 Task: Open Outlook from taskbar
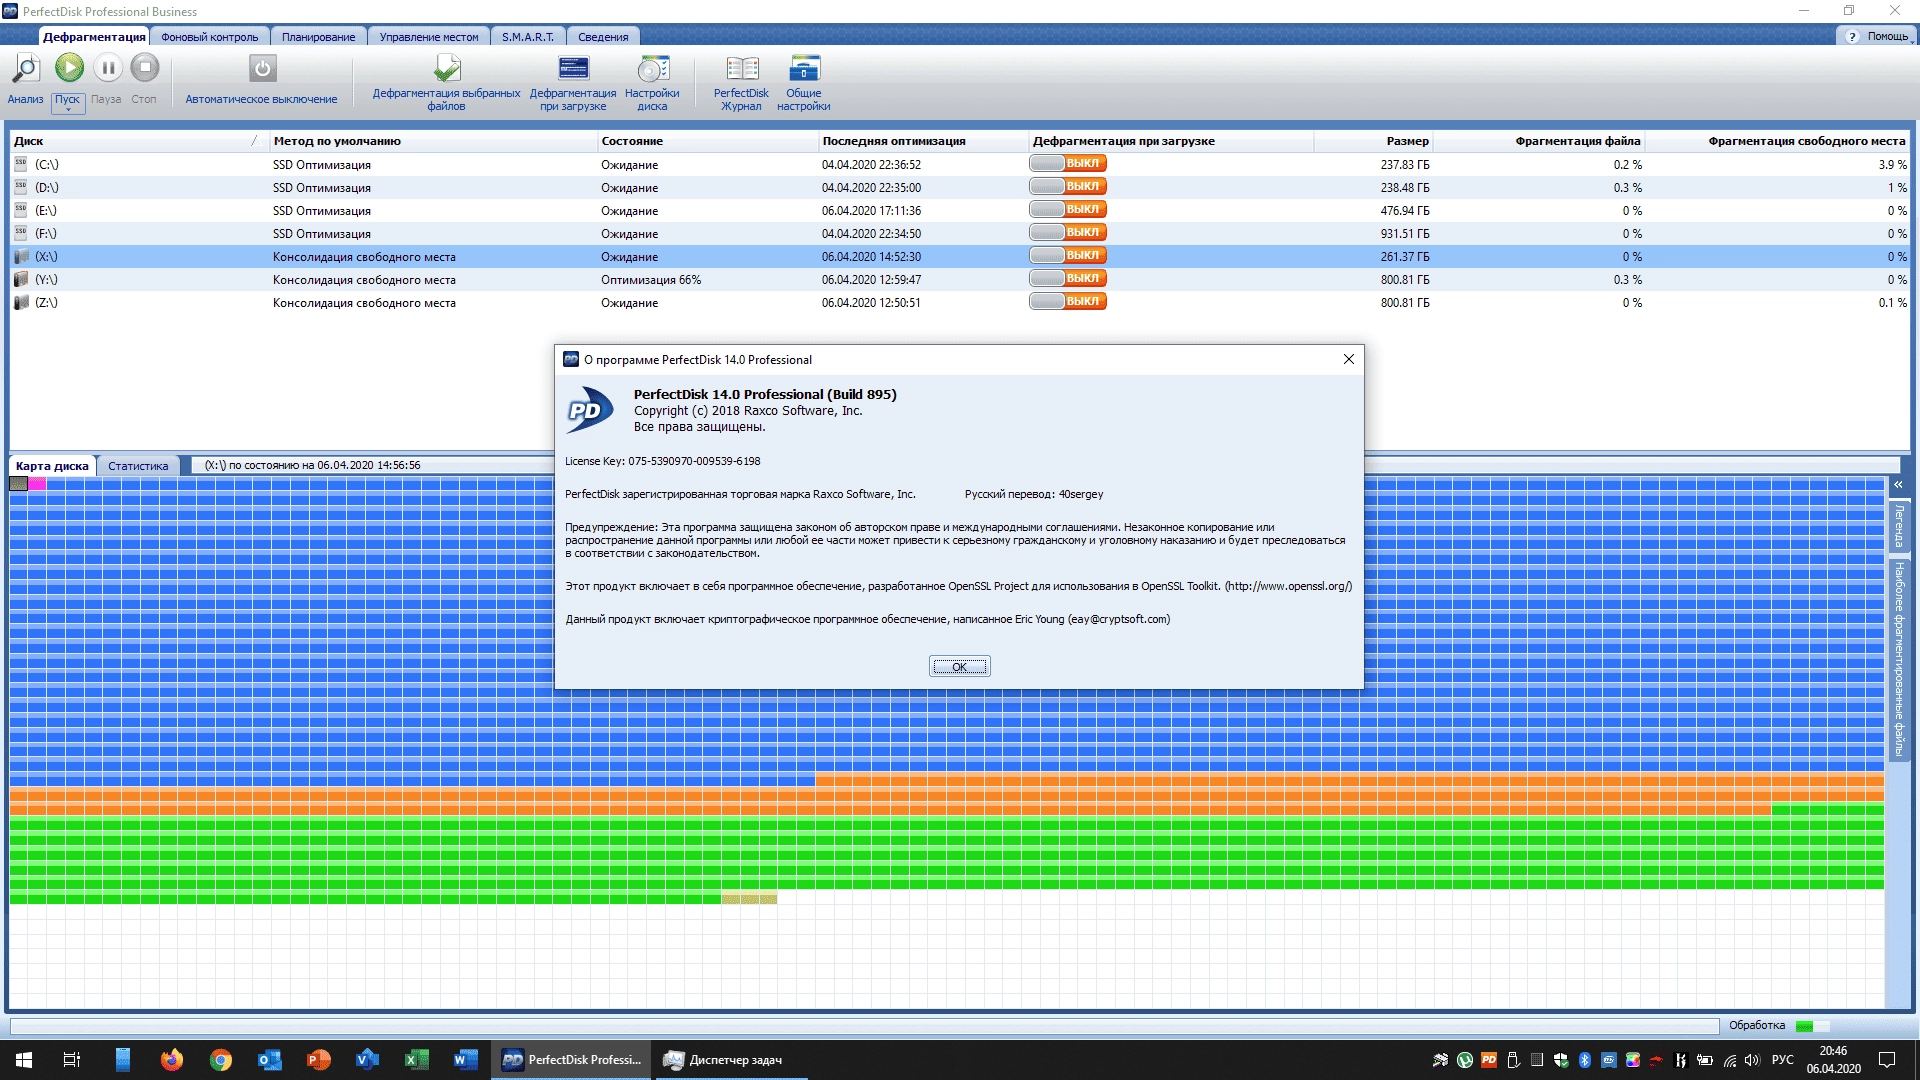point(269,1060)
